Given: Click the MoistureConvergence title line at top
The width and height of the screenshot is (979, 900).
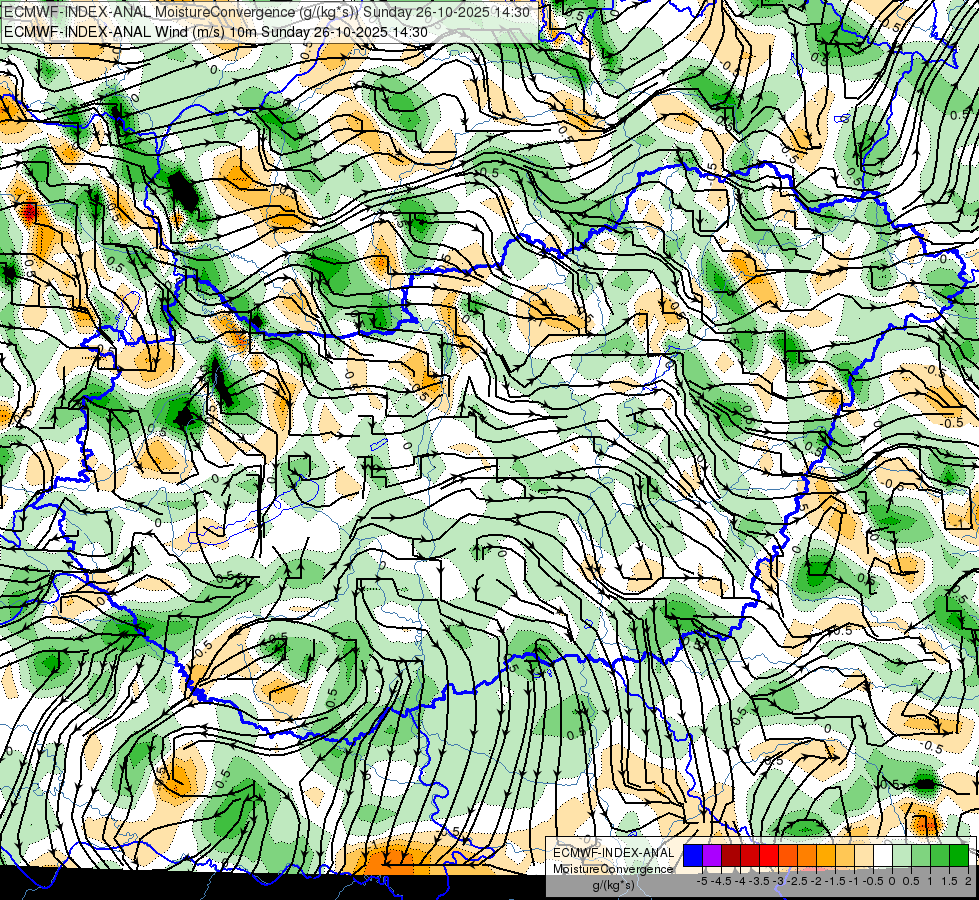Looking at the screenshot, I should [x=267, y=12].
